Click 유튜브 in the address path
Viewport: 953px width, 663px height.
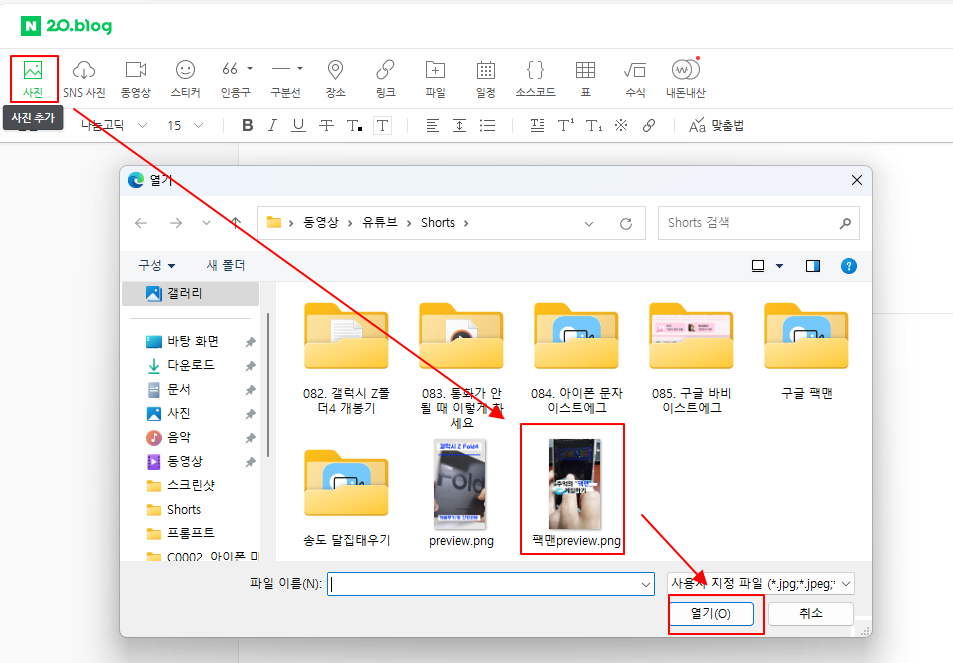pos(379,222)
